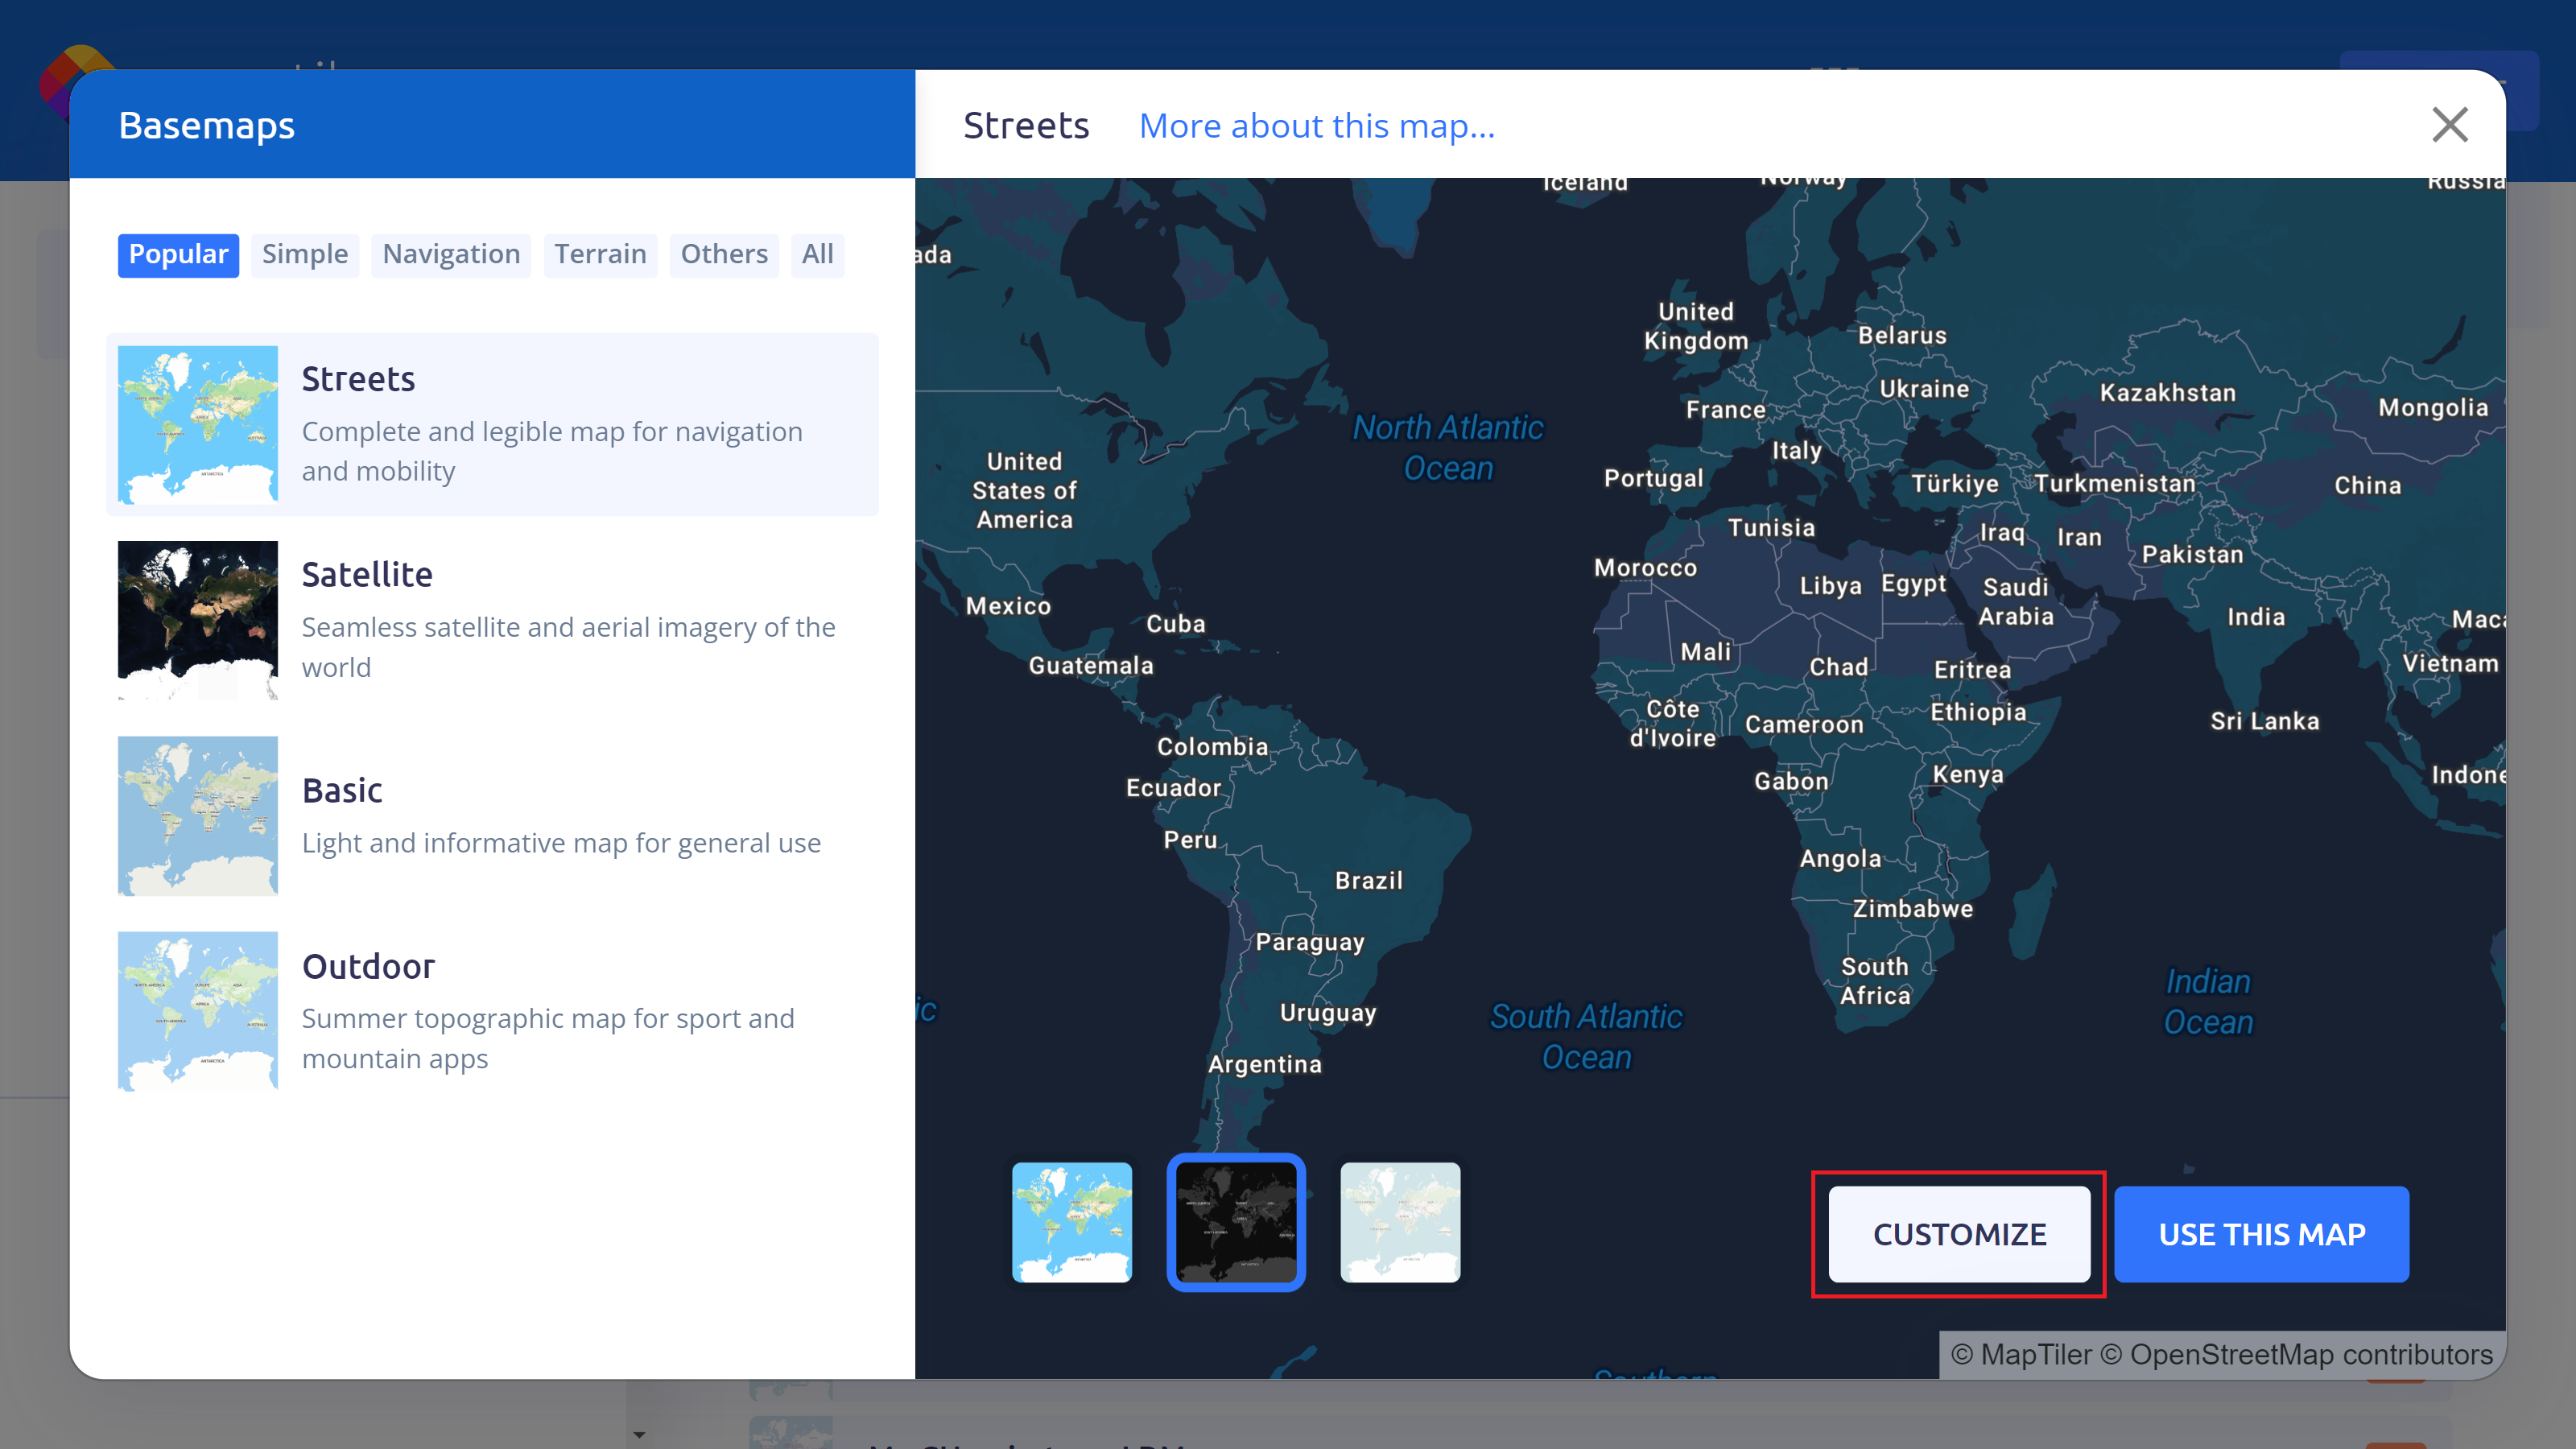Choose the Satellite basemap thumbnail
The width and height of the screenshot is (2576, 1449).
pyautogui.click(x=198, y=620)
